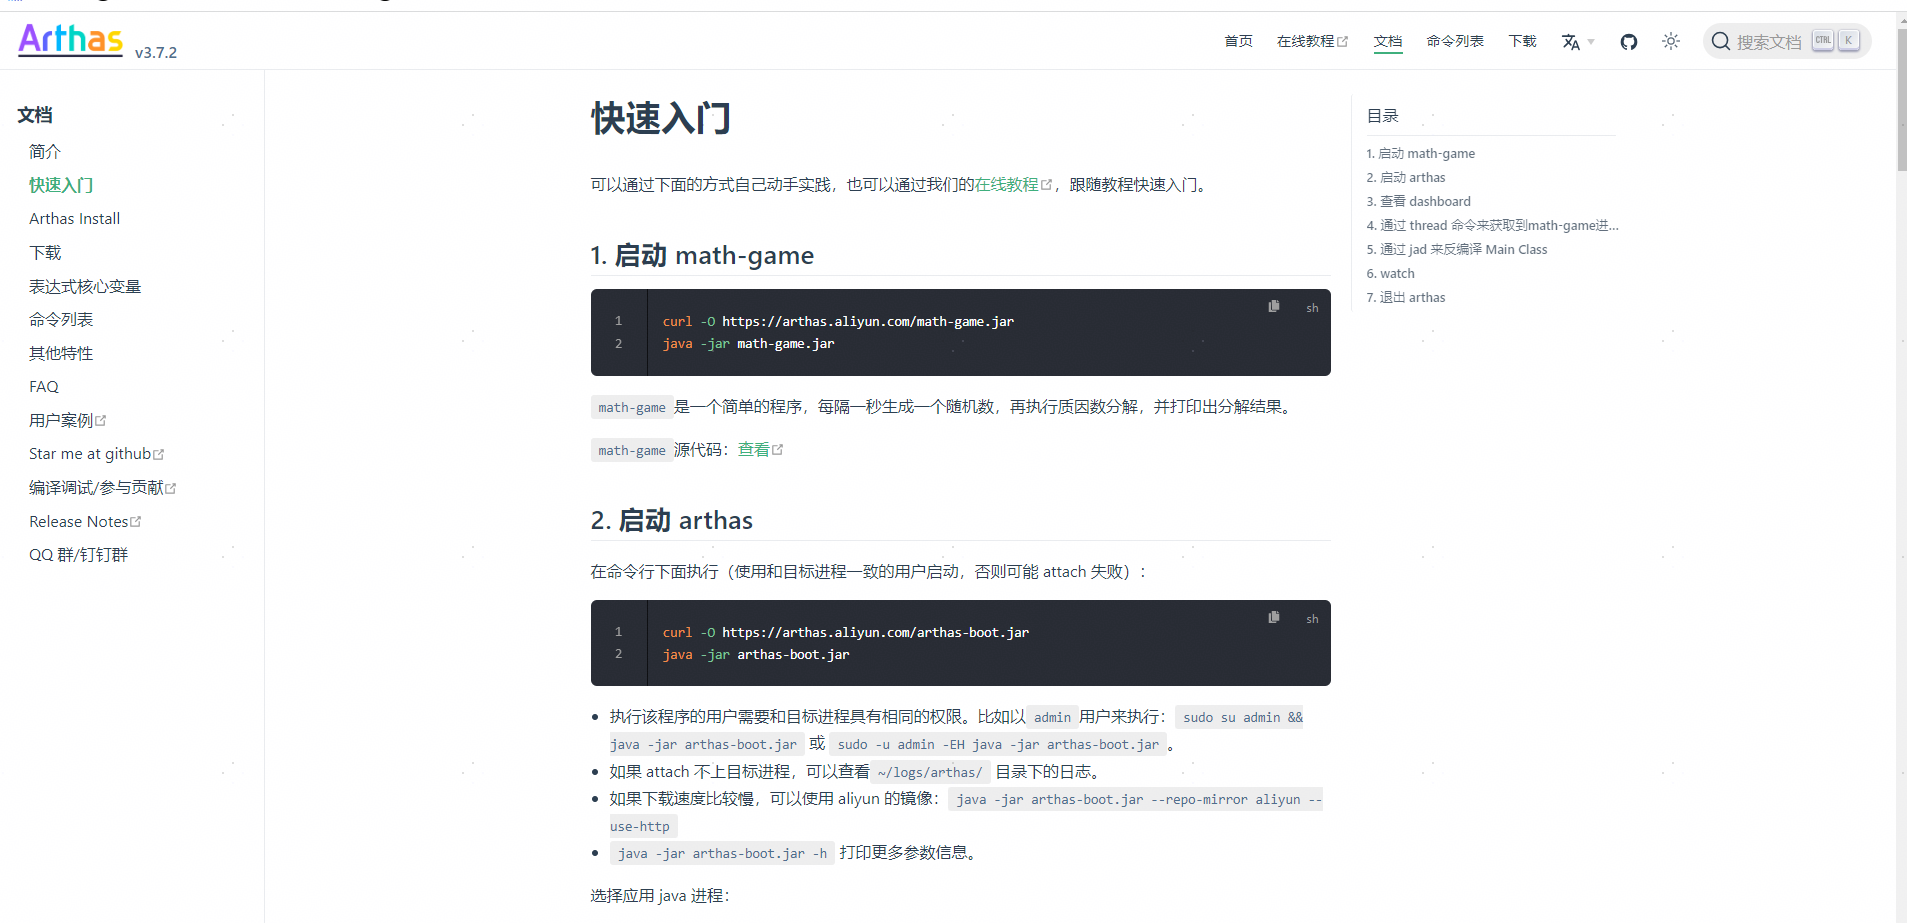
Task: Open 编译调试/参与贡献 sidebar link
Action: 102,488
